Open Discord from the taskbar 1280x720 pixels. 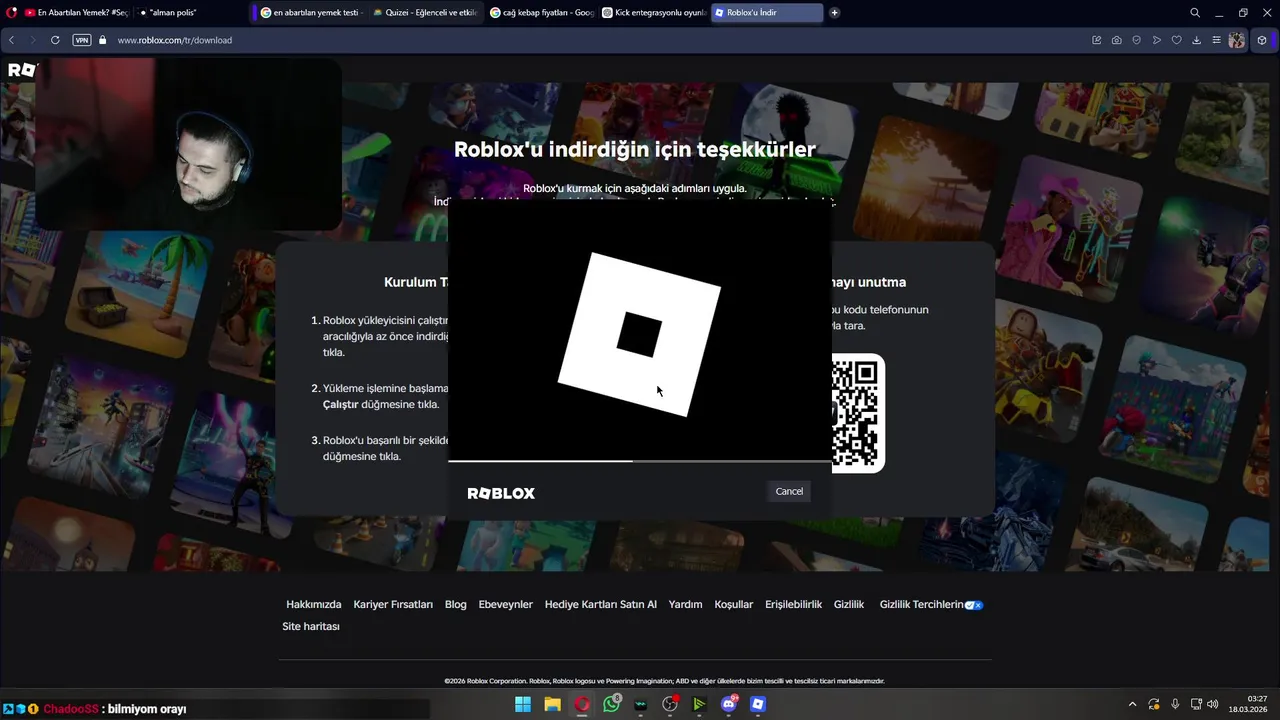729,704
